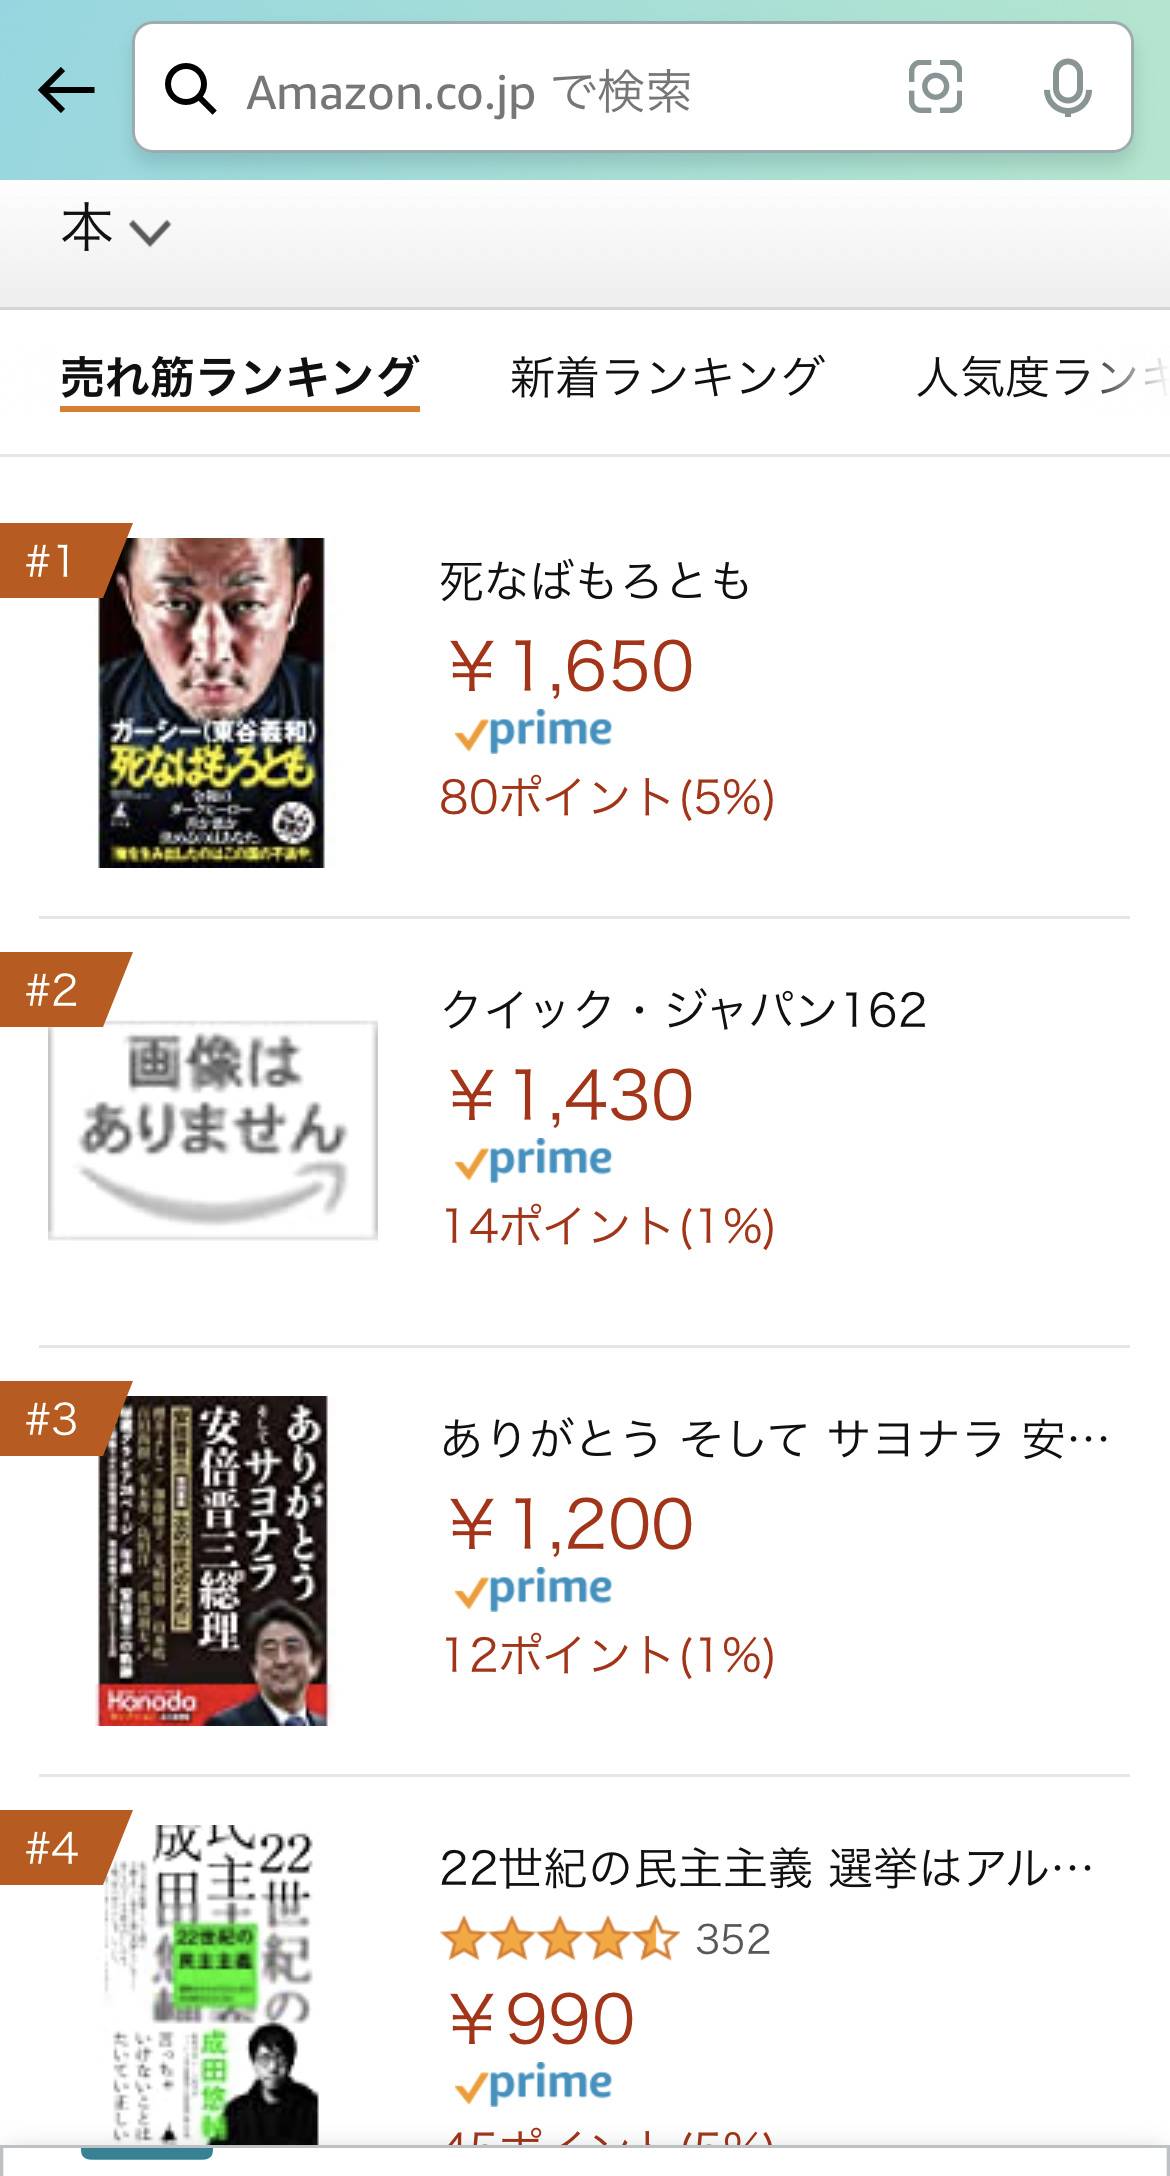Switch to the 人気度ランキング tab
This screenshot has width=1170, height=2176.
point(1040,378)
